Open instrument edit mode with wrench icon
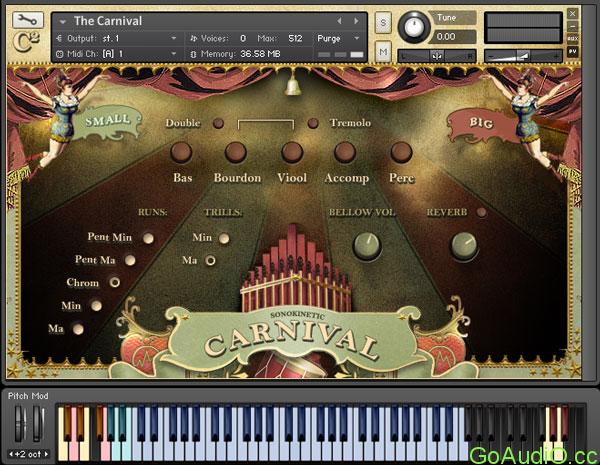The width and height of the screenshot is (600, 465). click(x=28, y=20)
